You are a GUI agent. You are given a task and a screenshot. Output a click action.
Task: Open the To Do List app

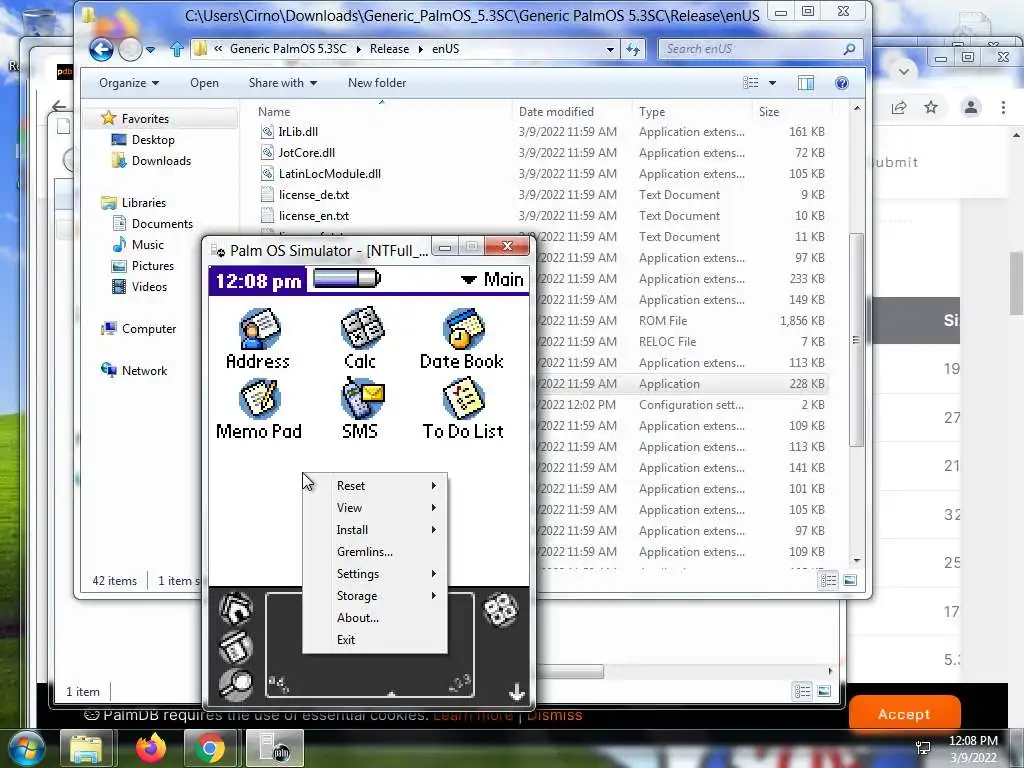[463, 409]
